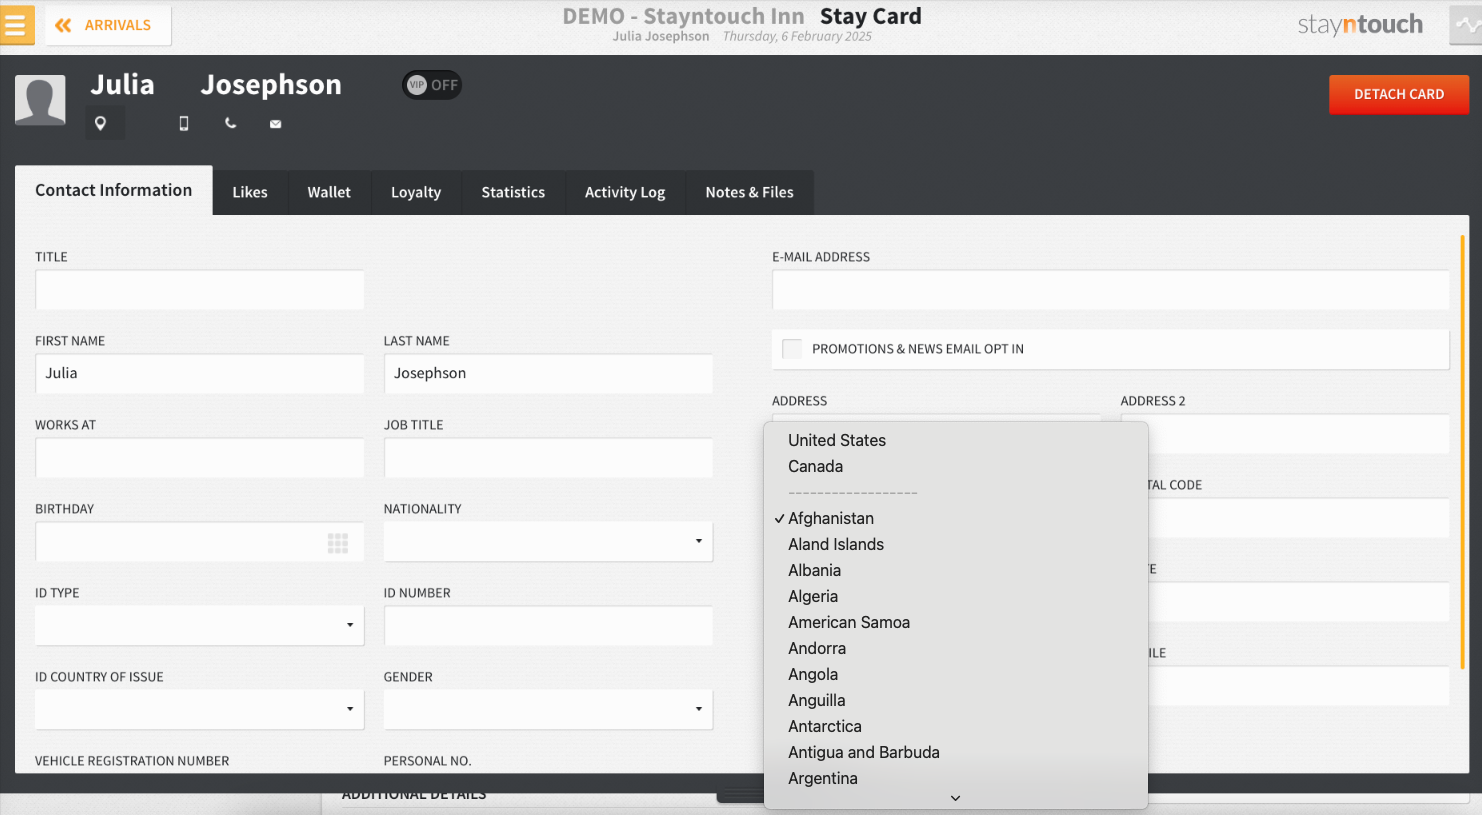Choose United States from country list
The height and width of the screenshot is (815, 1482).
956,440
